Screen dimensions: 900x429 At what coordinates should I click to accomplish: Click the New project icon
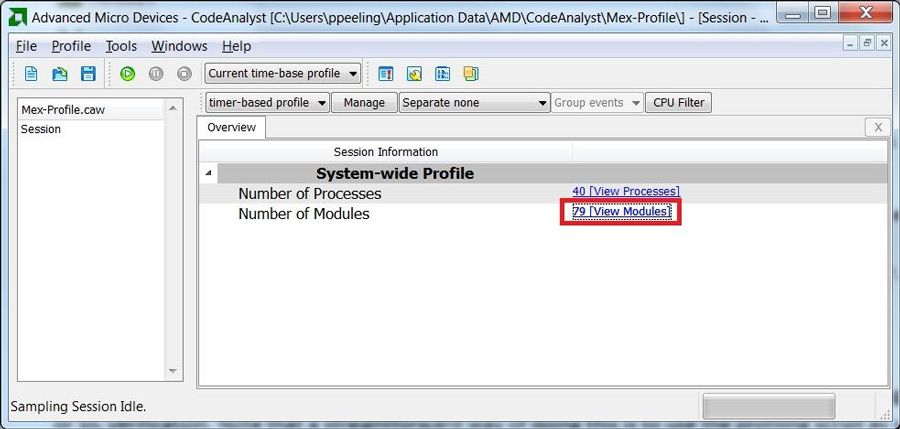coord(31,73)
